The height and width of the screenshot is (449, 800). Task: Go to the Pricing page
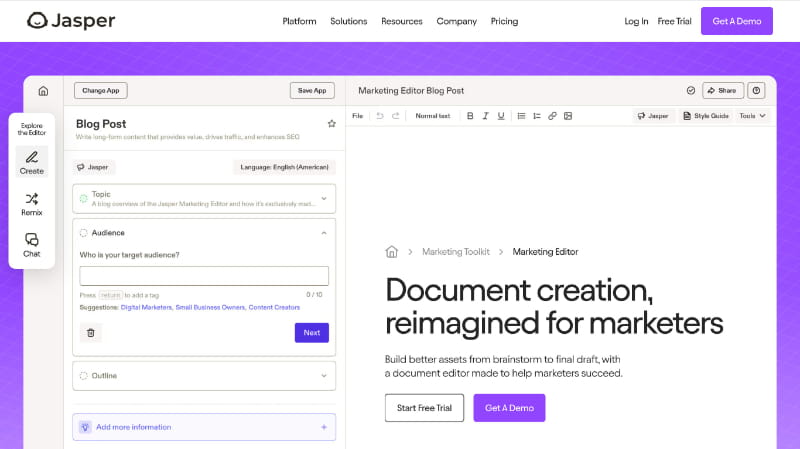[x=504, y=21]
